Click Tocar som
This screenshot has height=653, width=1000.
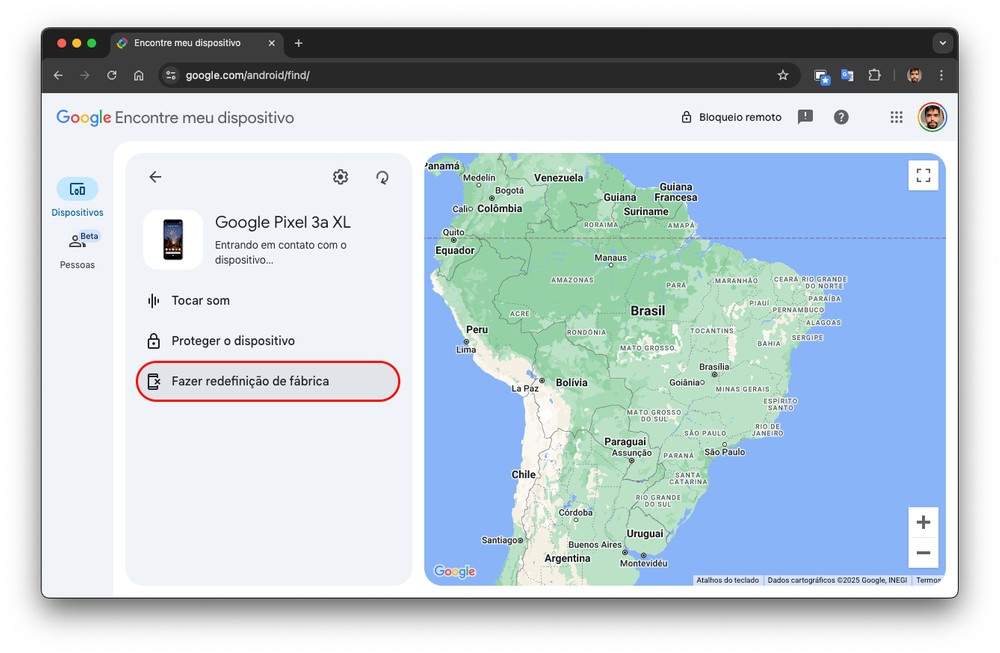click(x=200, y=300)
